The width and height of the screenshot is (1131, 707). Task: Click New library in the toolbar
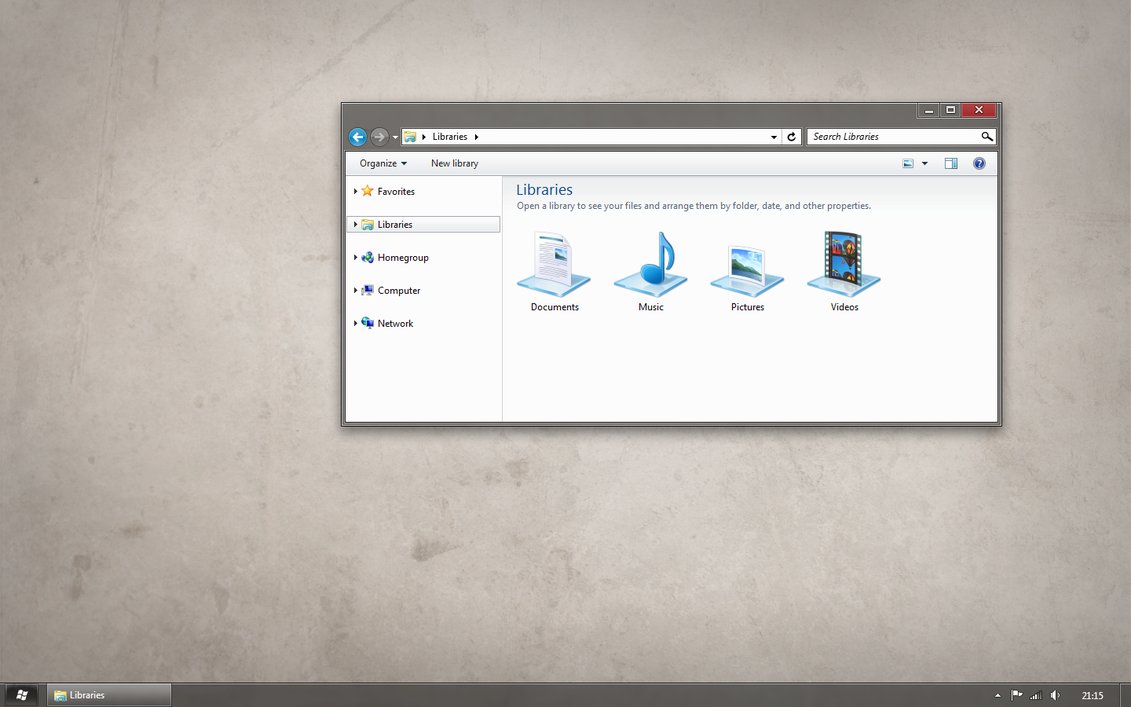click(454, 163)
